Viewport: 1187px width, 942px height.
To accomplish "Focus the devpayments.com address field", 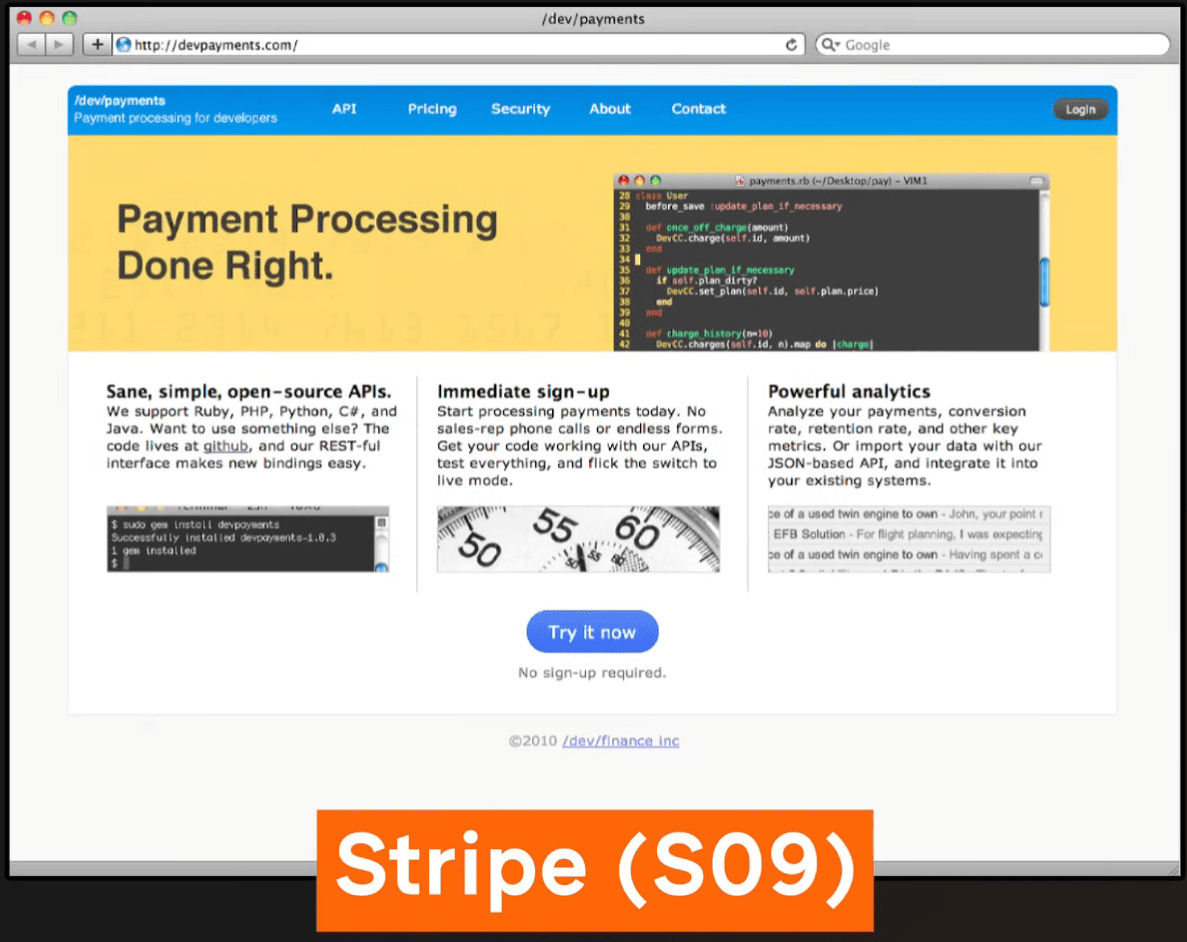I will [x=459, y=45].
